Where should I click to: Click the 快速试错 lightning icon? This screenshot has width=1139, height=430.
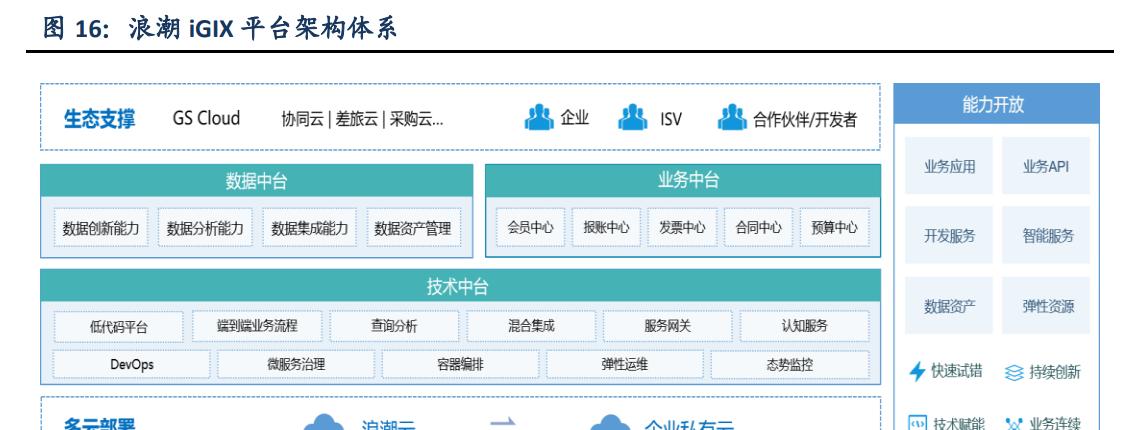click(917, 372)
